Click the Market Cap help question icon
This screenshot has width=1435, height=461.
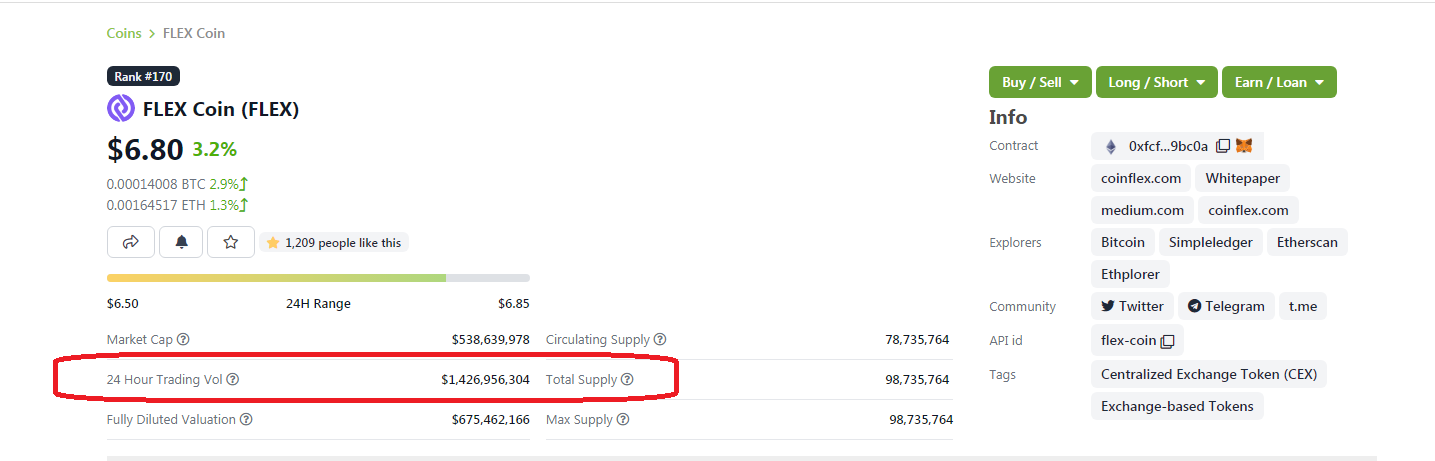tap(183, 340)
